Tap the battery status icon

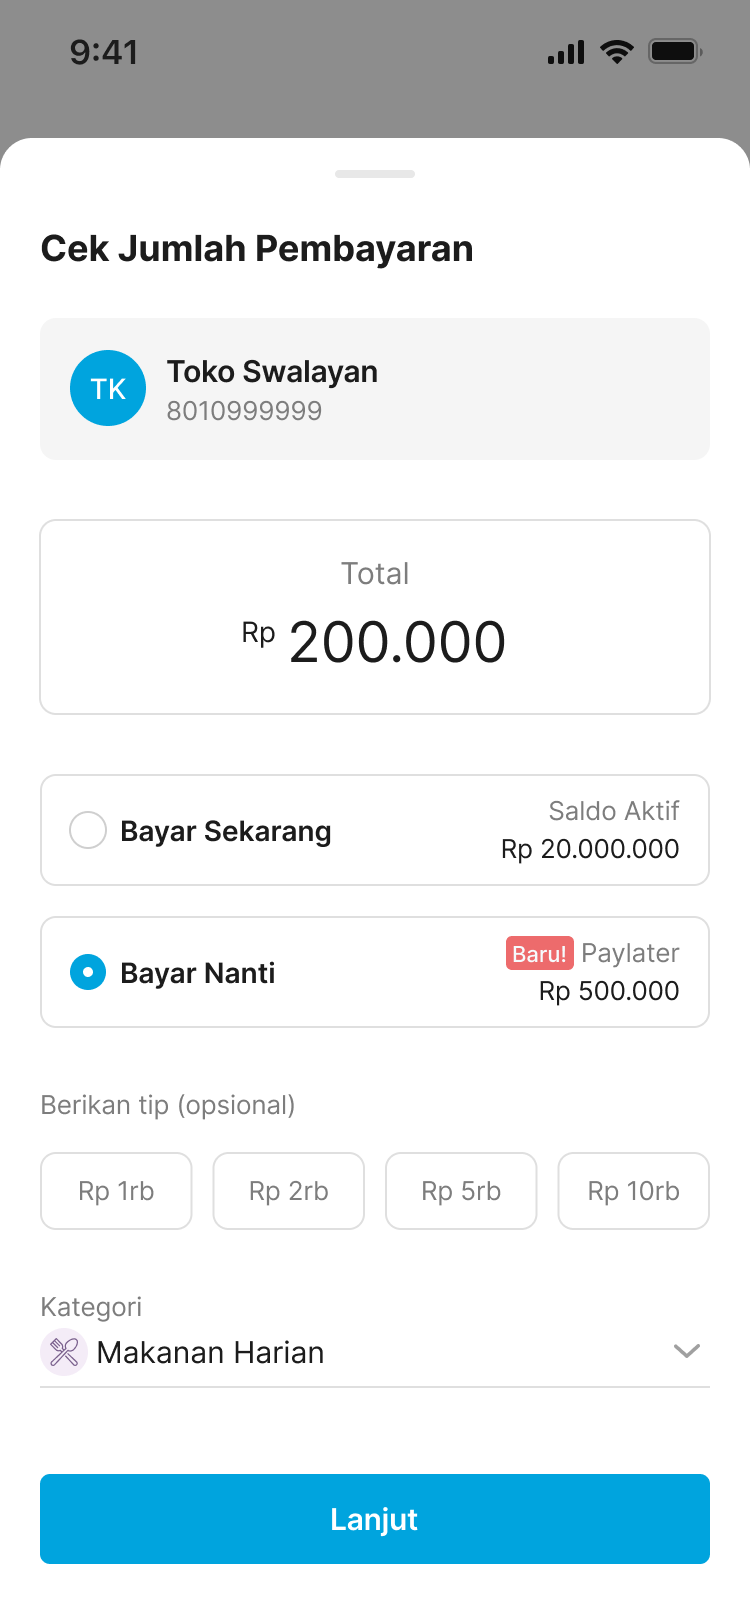coord(675,52)
